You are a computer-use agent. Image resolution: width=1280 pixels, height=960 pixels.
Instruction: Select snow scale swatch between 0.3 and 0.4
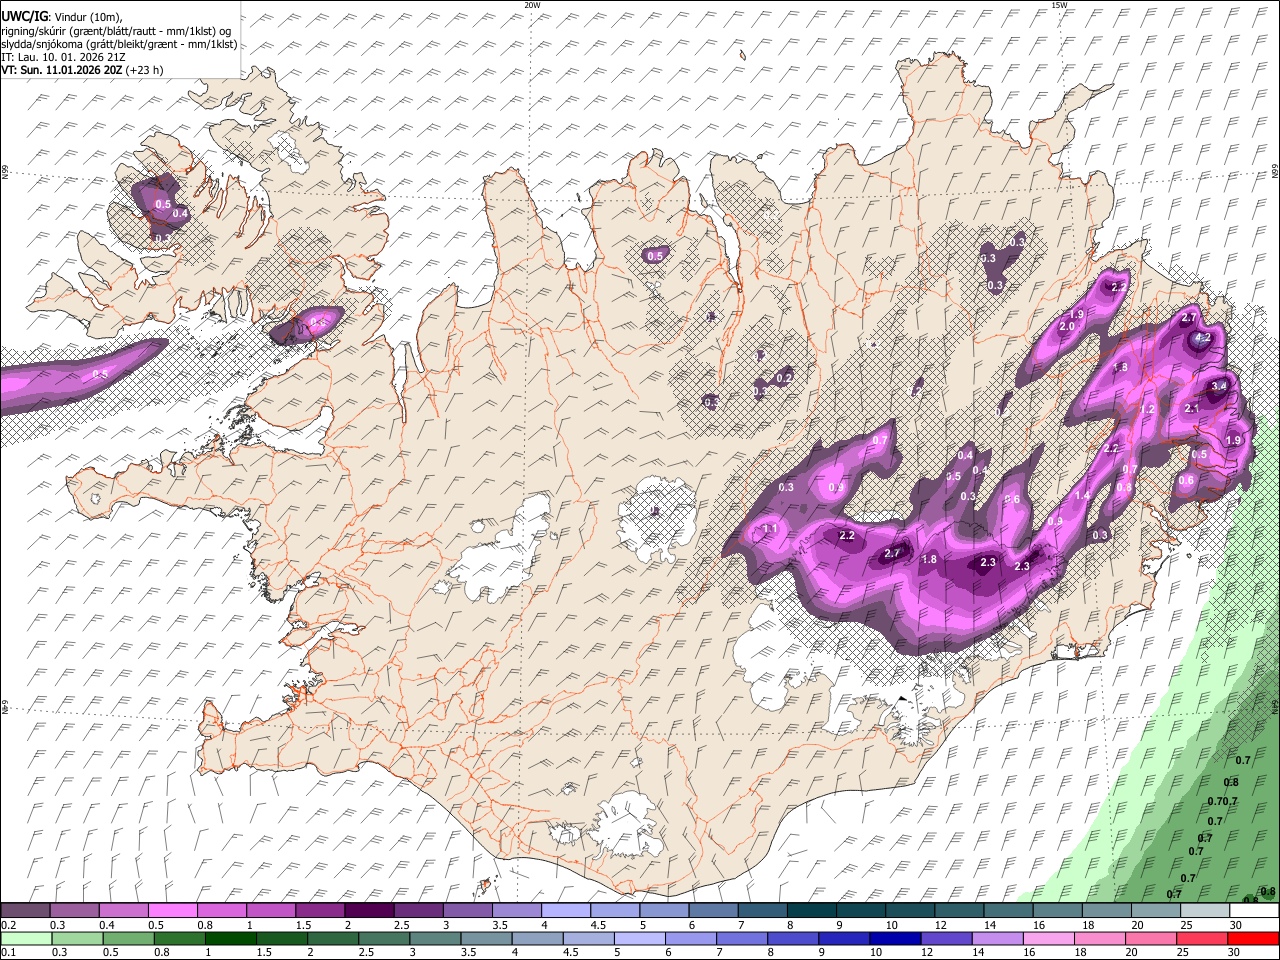coord(74,911)
